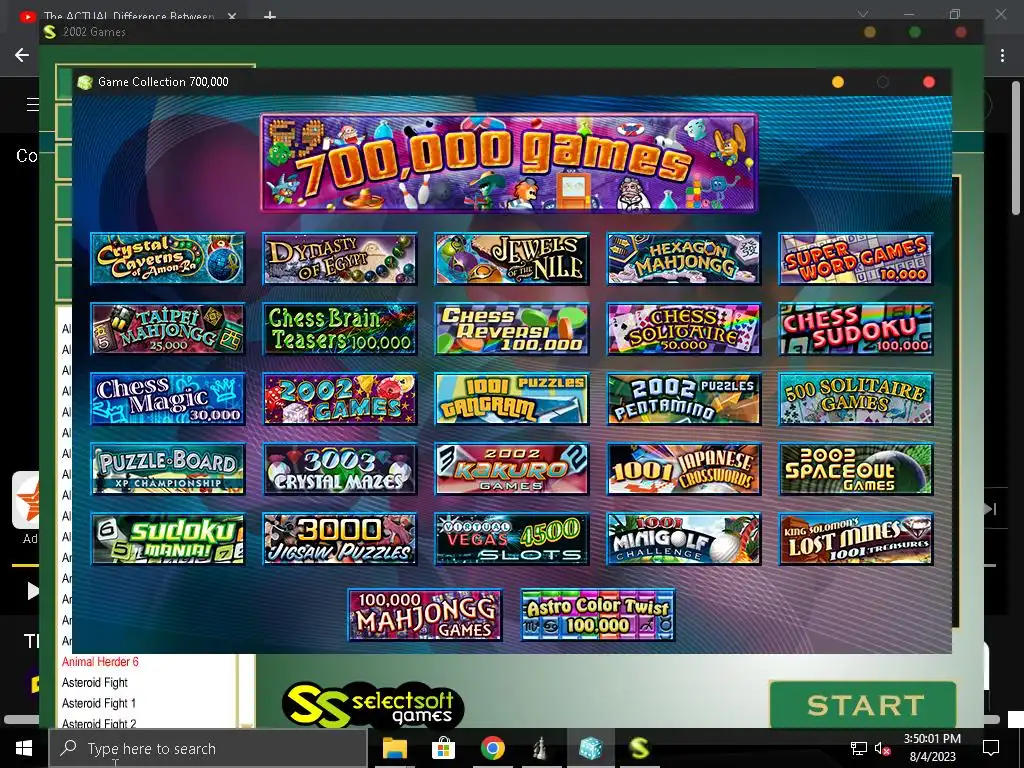Select Chess Solitaire 50,000 banner
The width and height of the screenshot is (1024, 768).
tap(684, 328)
